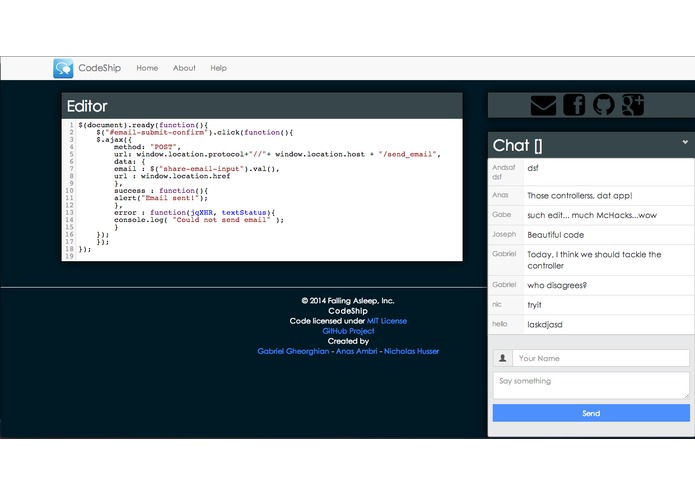Click the Chat [] panel heading
The image size is (695, 494).
coord(517,145)
